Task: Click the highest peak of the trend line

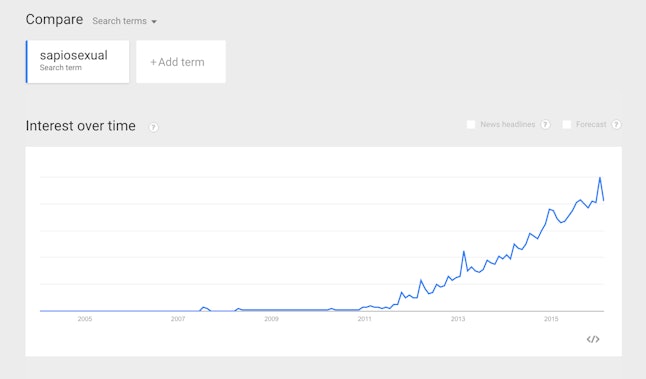Action: (x=600, y=178)
